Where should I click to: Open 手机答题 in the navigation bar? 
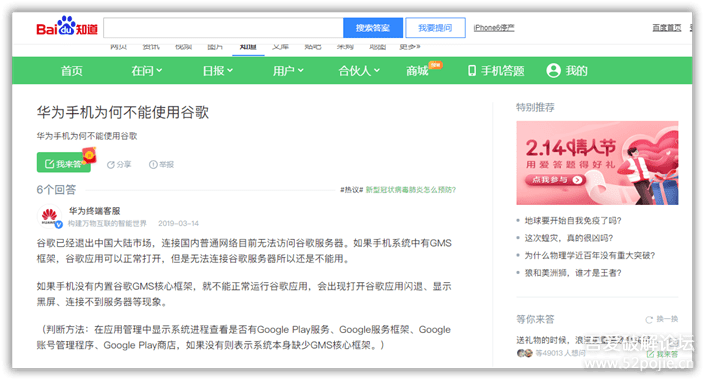(496, 71)
